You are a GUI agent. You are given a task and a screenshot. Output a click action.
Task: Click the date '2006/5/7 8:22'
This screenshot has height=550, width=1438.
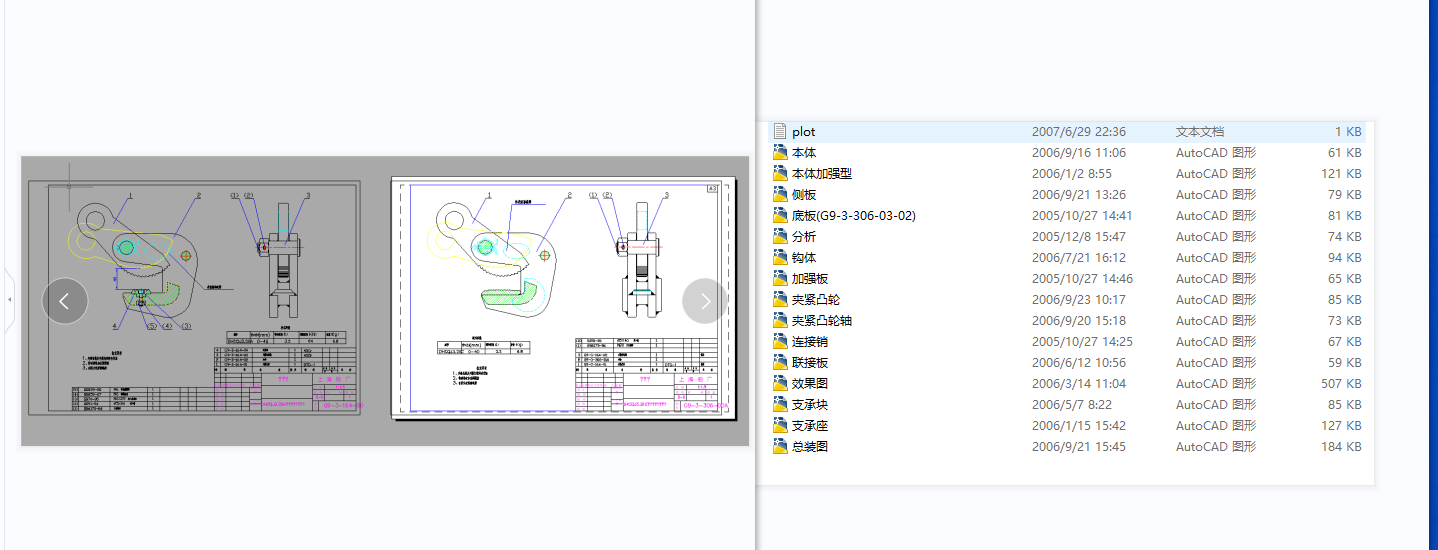point(1072,405)
